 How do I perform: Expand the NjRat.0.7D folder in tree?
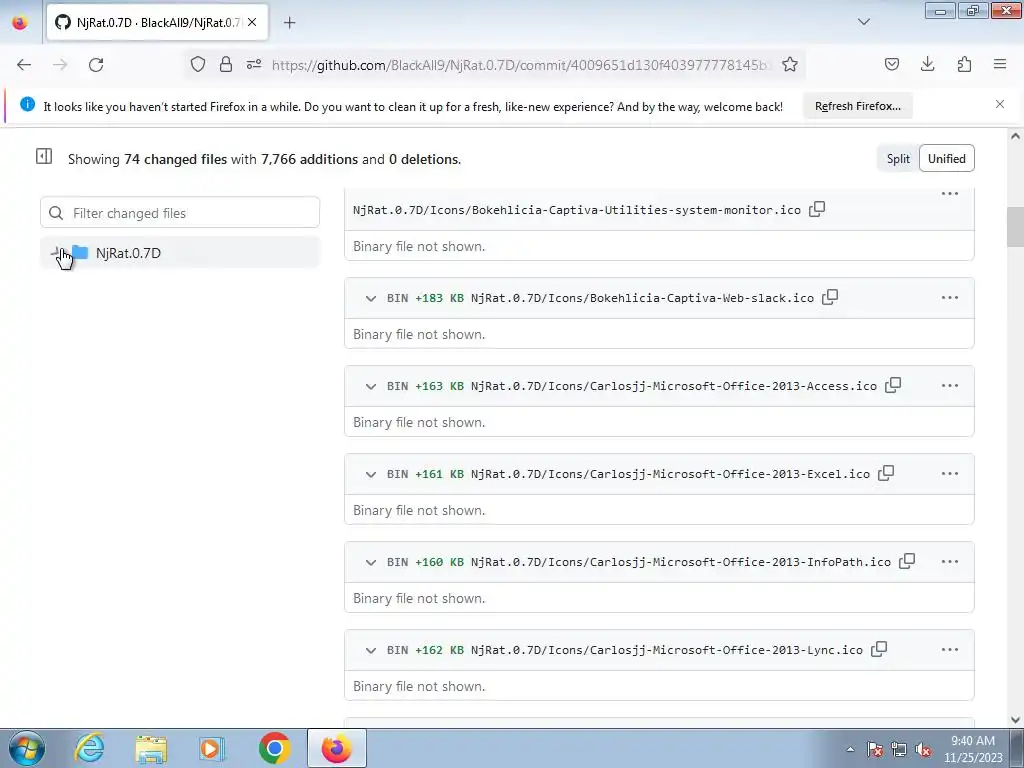pos(56,252)
